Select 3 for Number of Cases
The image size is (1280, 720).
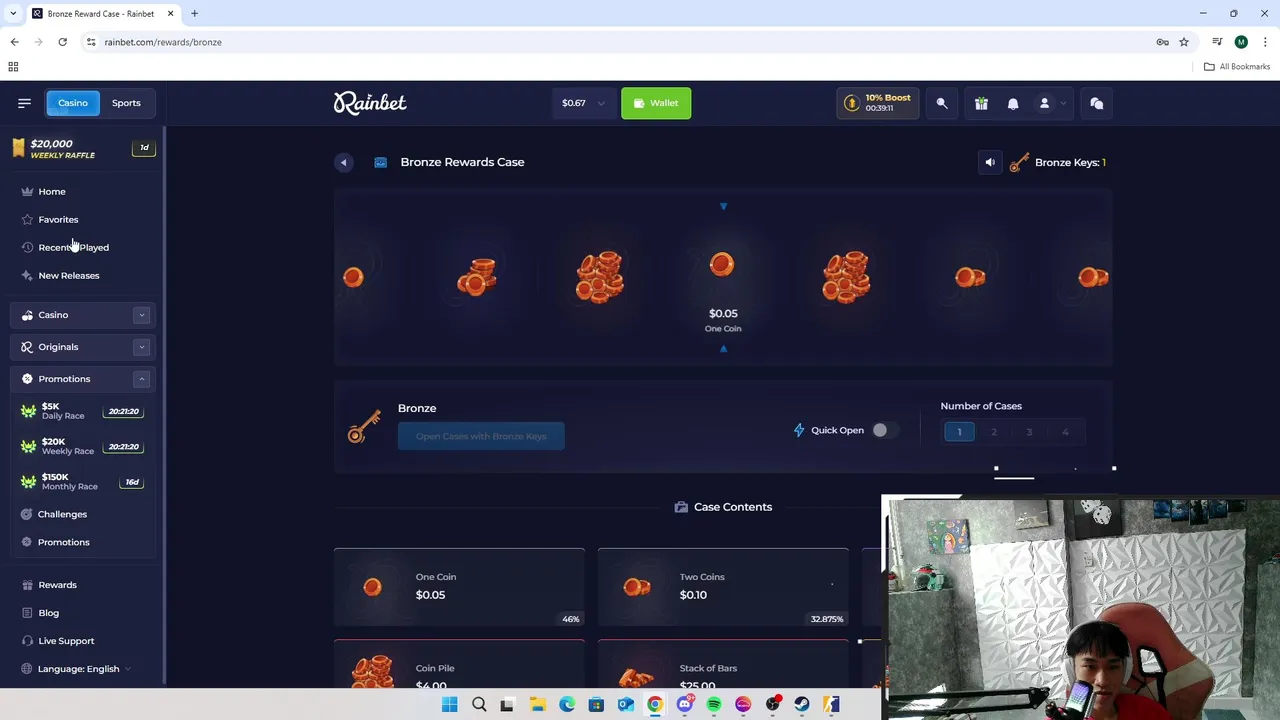[1029, 432]
